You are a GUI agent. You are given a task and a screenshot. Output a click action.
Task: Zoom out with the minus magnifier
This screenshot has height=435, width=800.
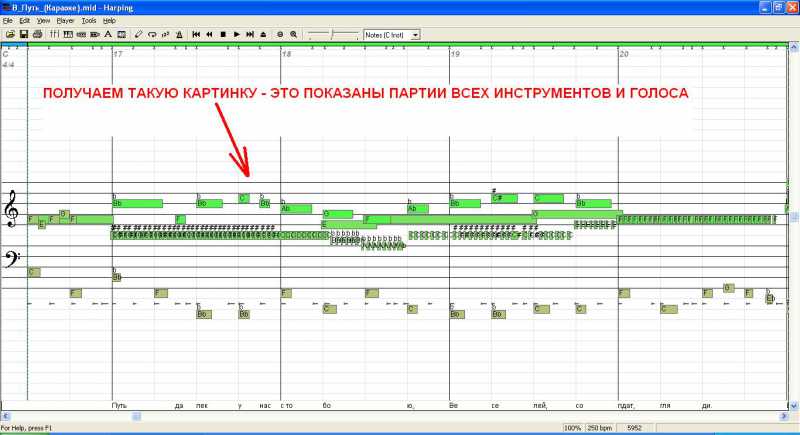(x=280, y=35)
